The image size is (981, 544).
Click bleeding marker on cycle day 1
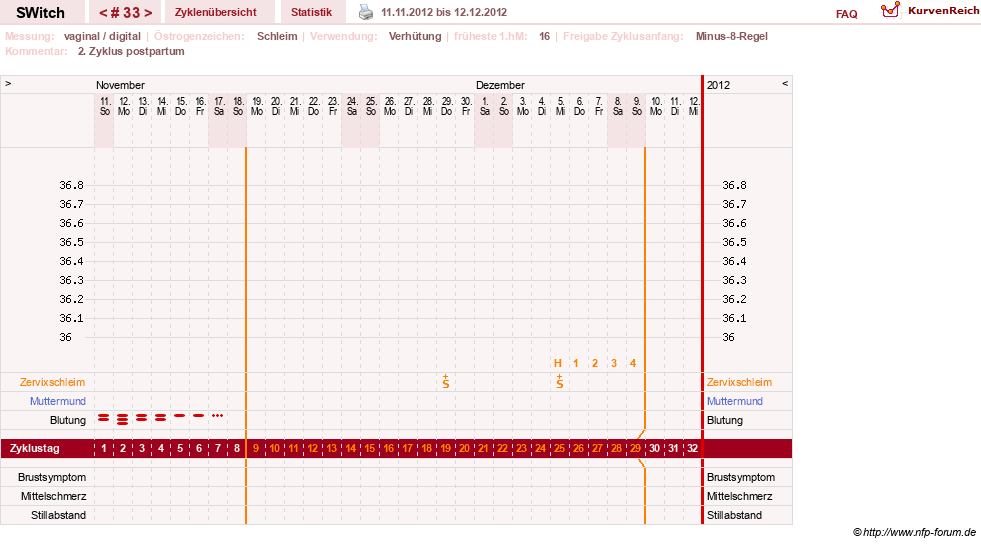point(103,417)
